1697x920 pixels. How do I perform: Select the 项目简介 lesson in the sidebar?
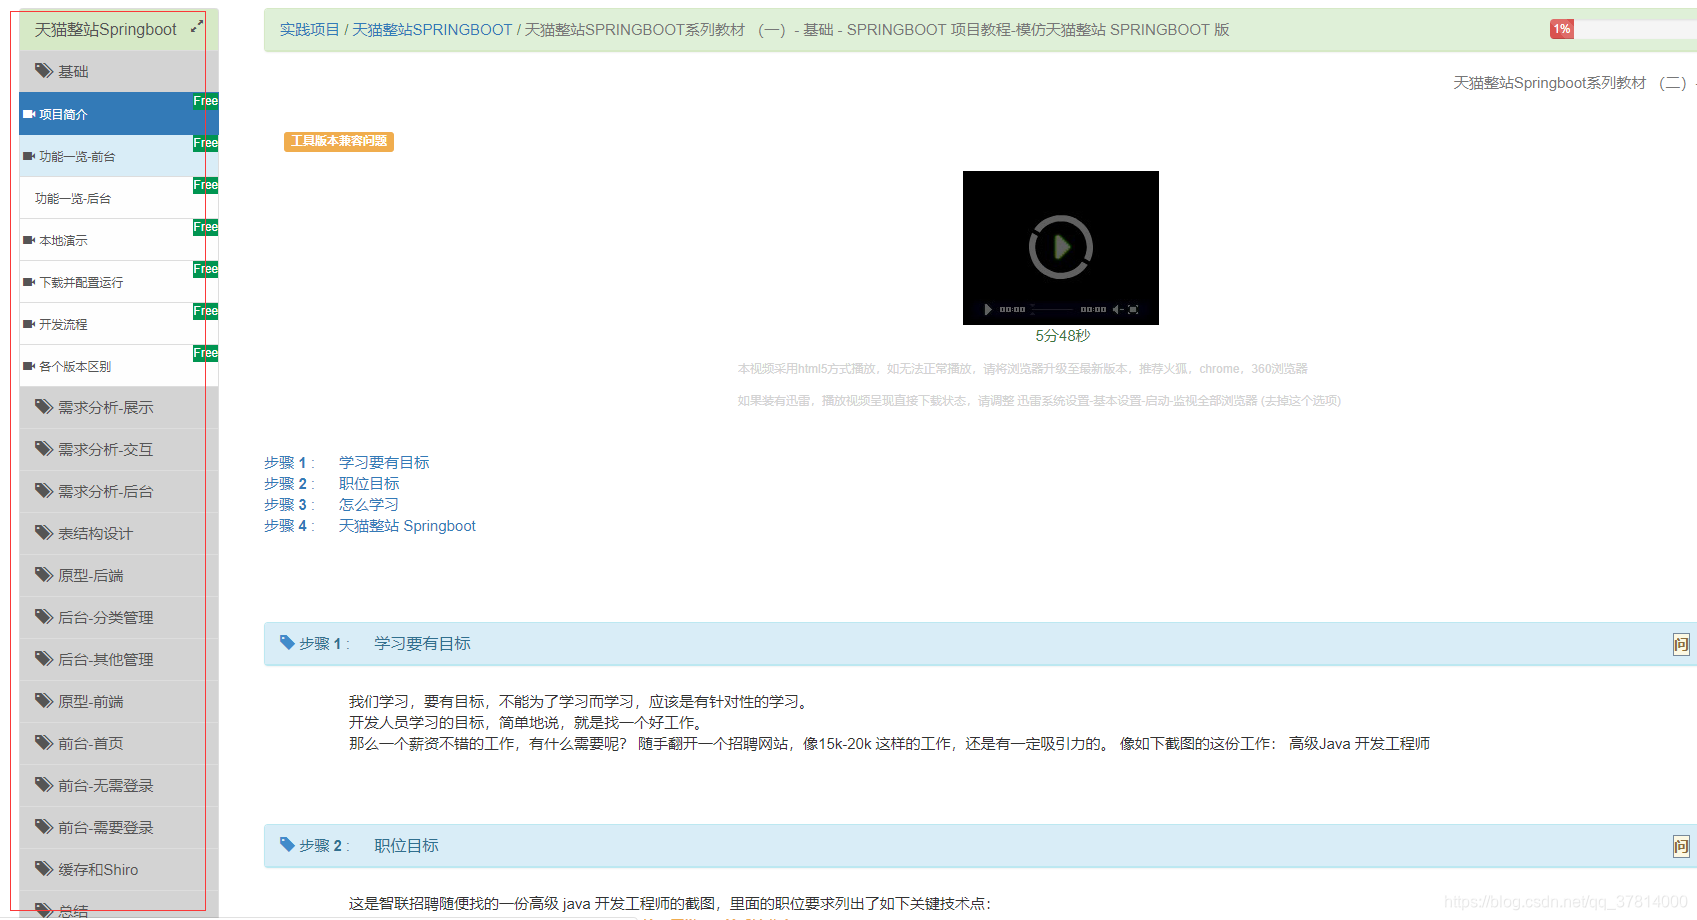119,114
